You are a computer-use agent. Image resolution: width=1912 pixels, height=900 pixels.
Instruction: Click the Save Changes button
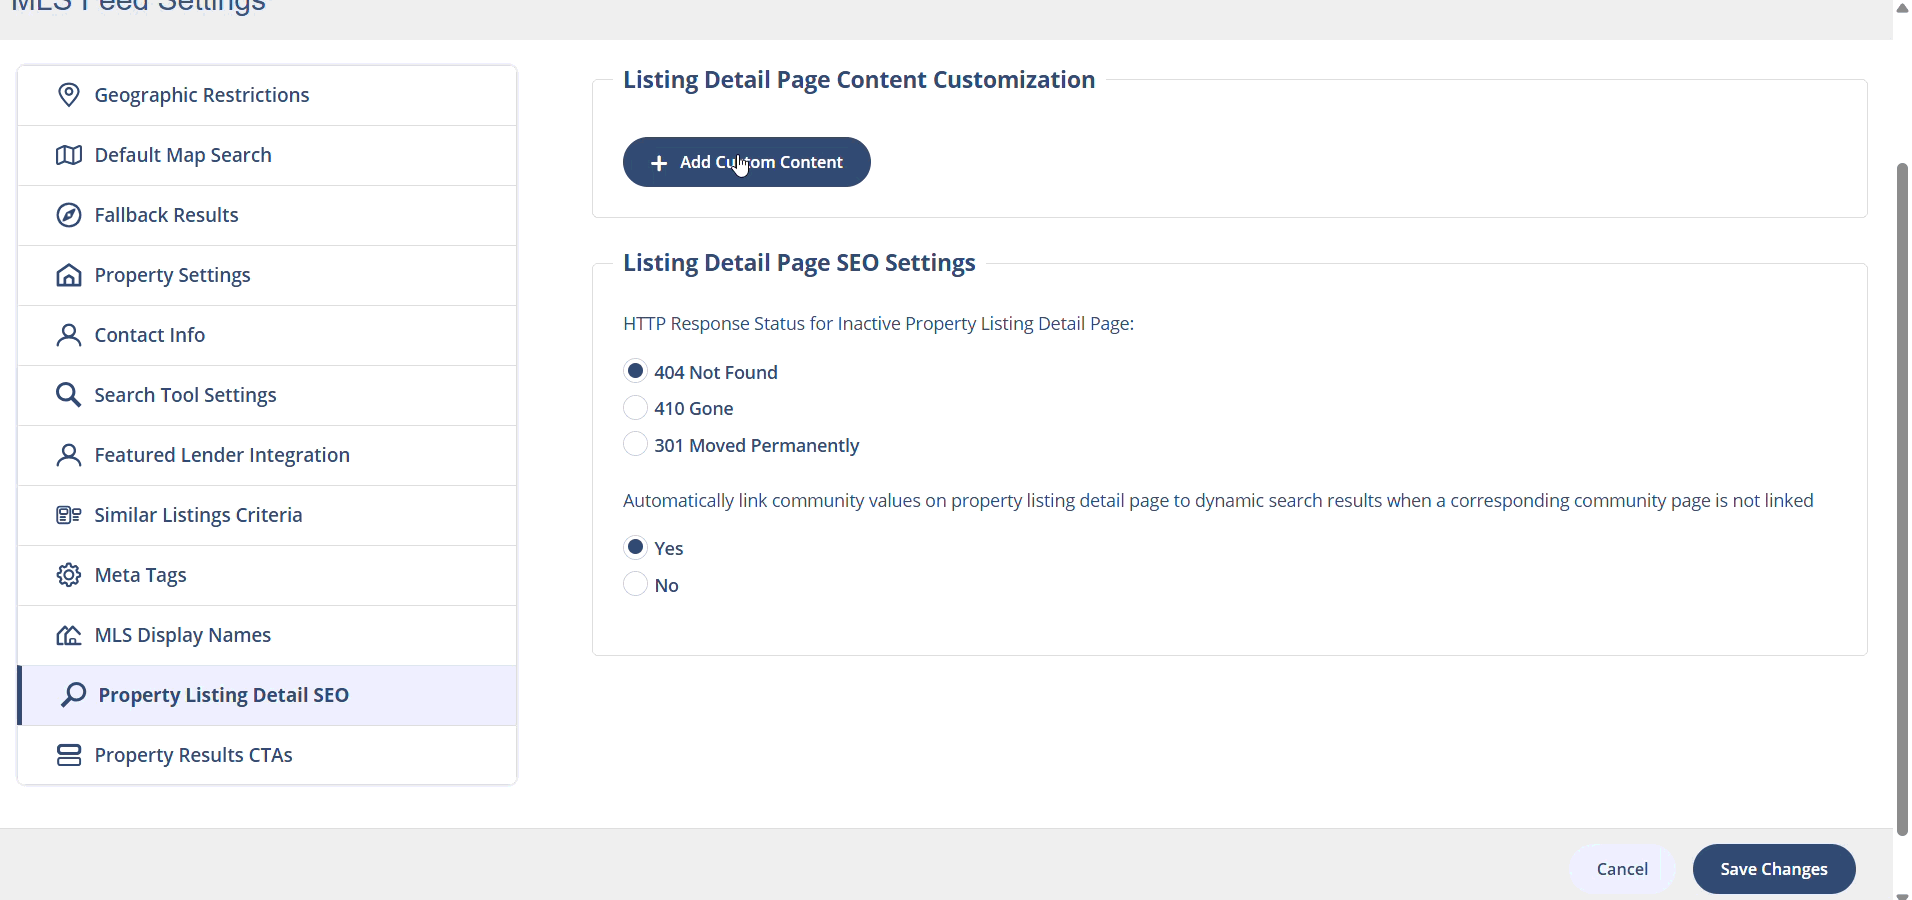pyautogui.click(x=1774, y=869)
